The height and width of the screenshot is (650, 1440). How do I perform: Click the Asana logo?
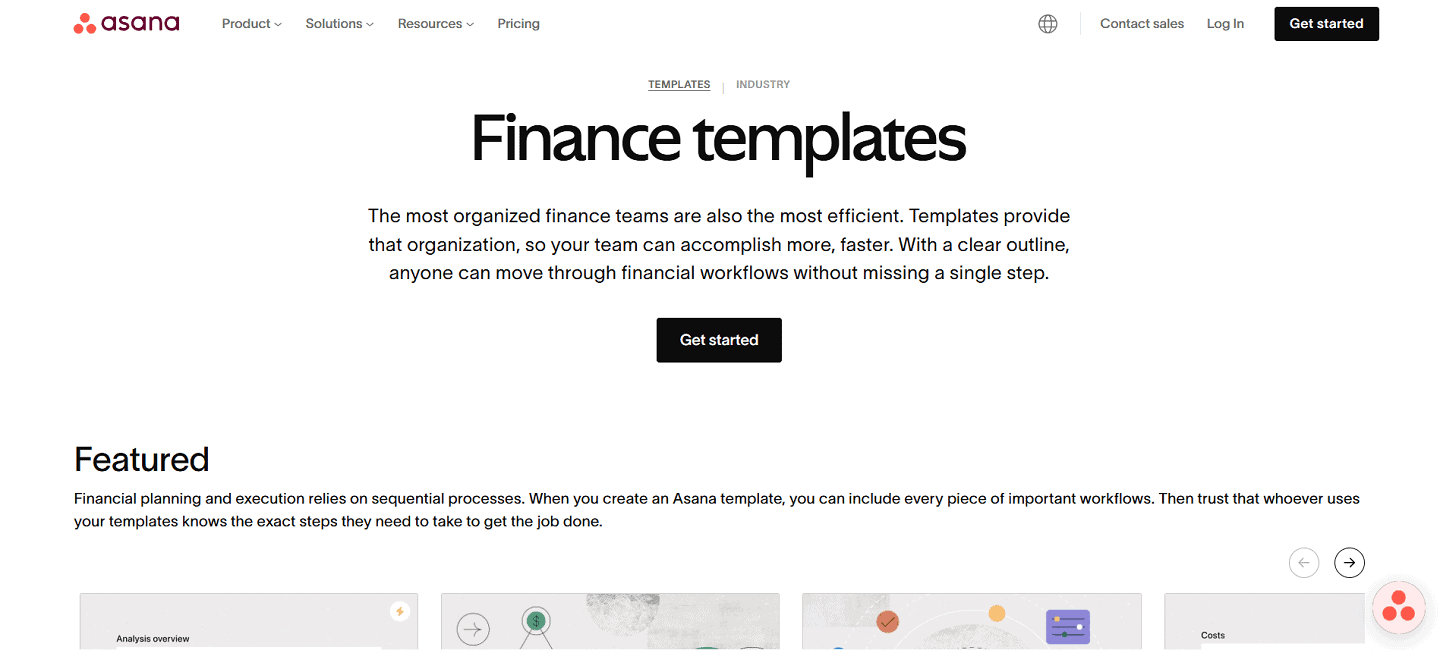point(125,23)
